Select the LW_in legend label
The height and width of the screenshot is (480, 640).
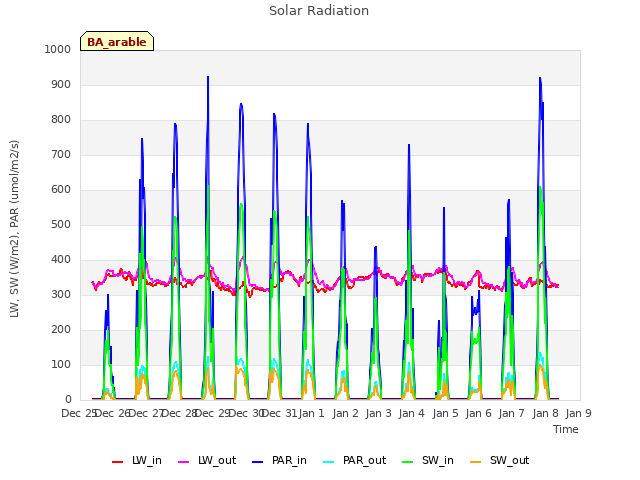pyautogui.click(x=147, y=461)
